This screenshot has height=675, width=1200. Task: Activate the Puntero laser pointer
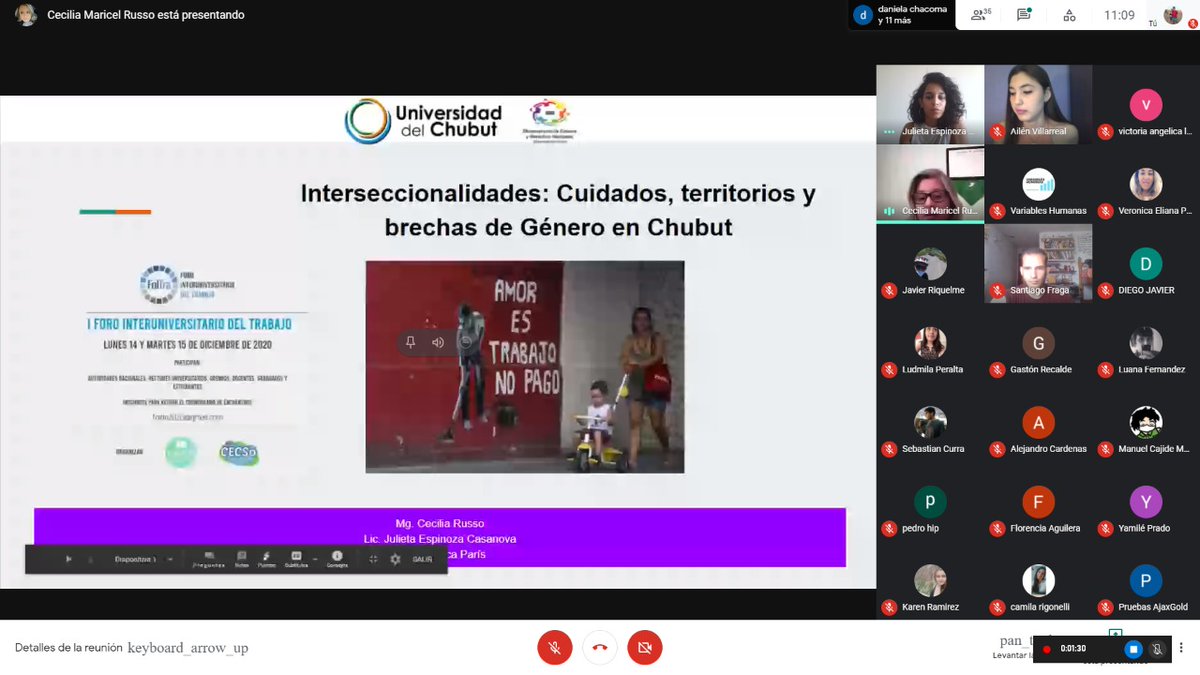coord(267,559)
